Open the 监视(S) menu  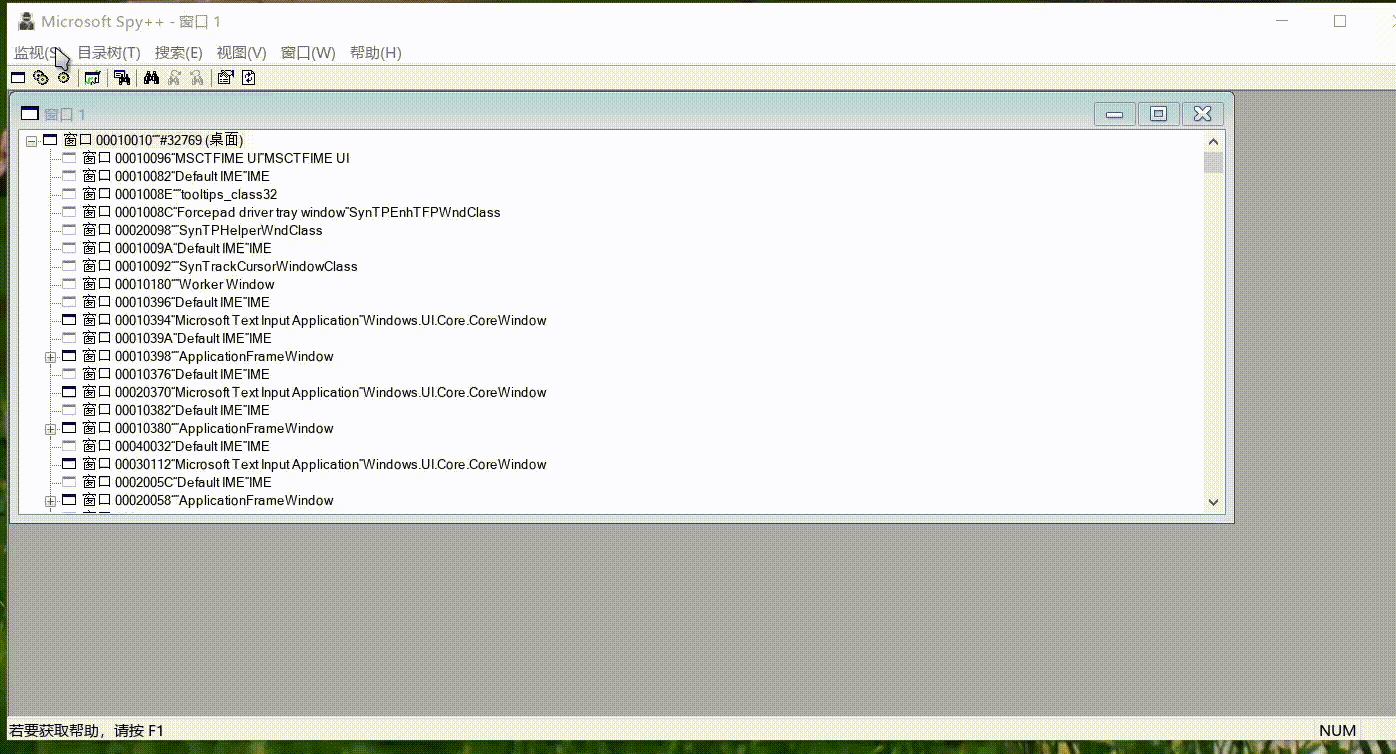click(39, 52)
